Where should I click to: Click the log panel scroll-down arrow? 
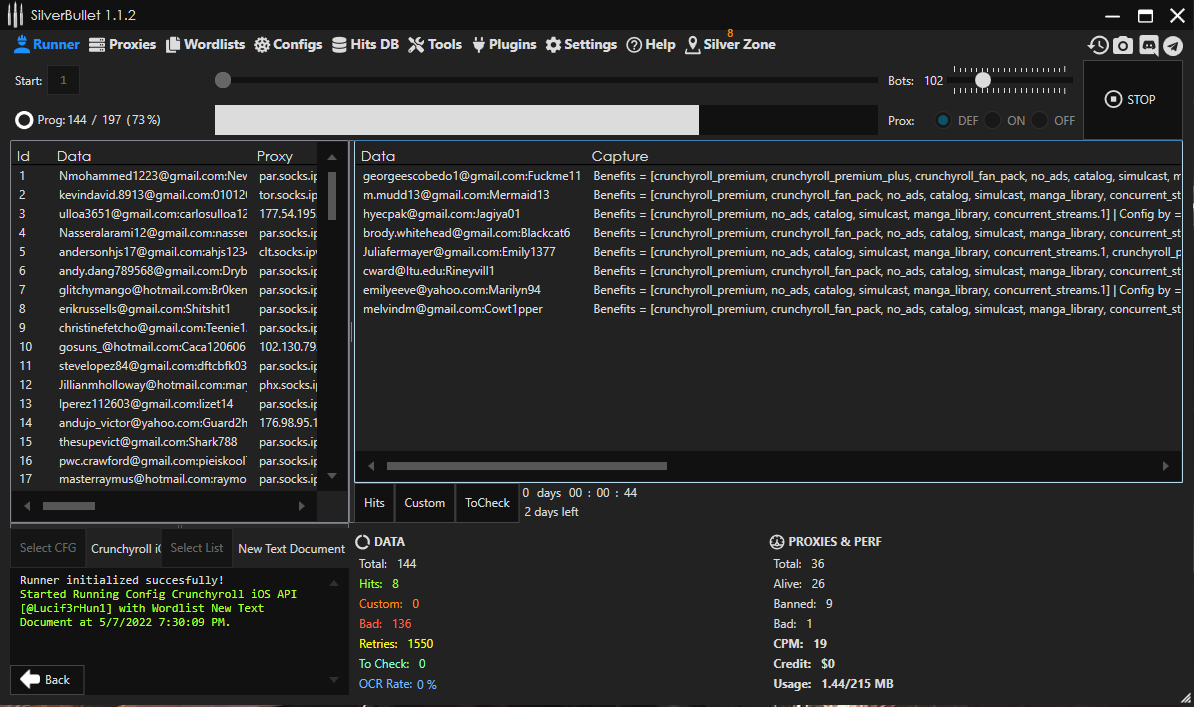click(x=334, y=680)
